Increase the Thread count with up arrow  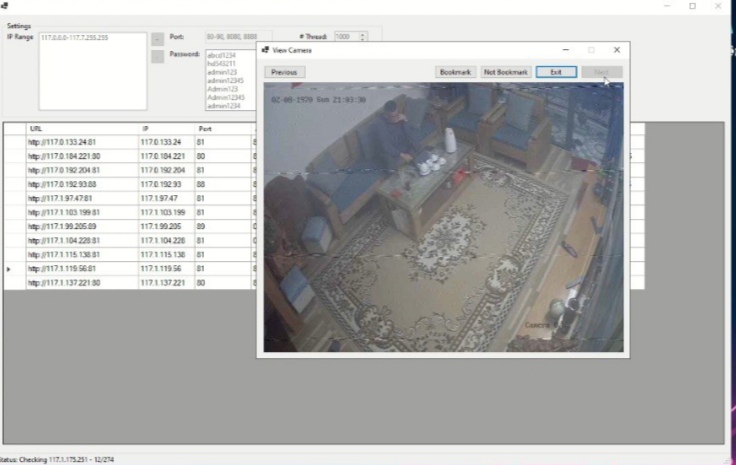pyautogui.click(x=362, y=34)
